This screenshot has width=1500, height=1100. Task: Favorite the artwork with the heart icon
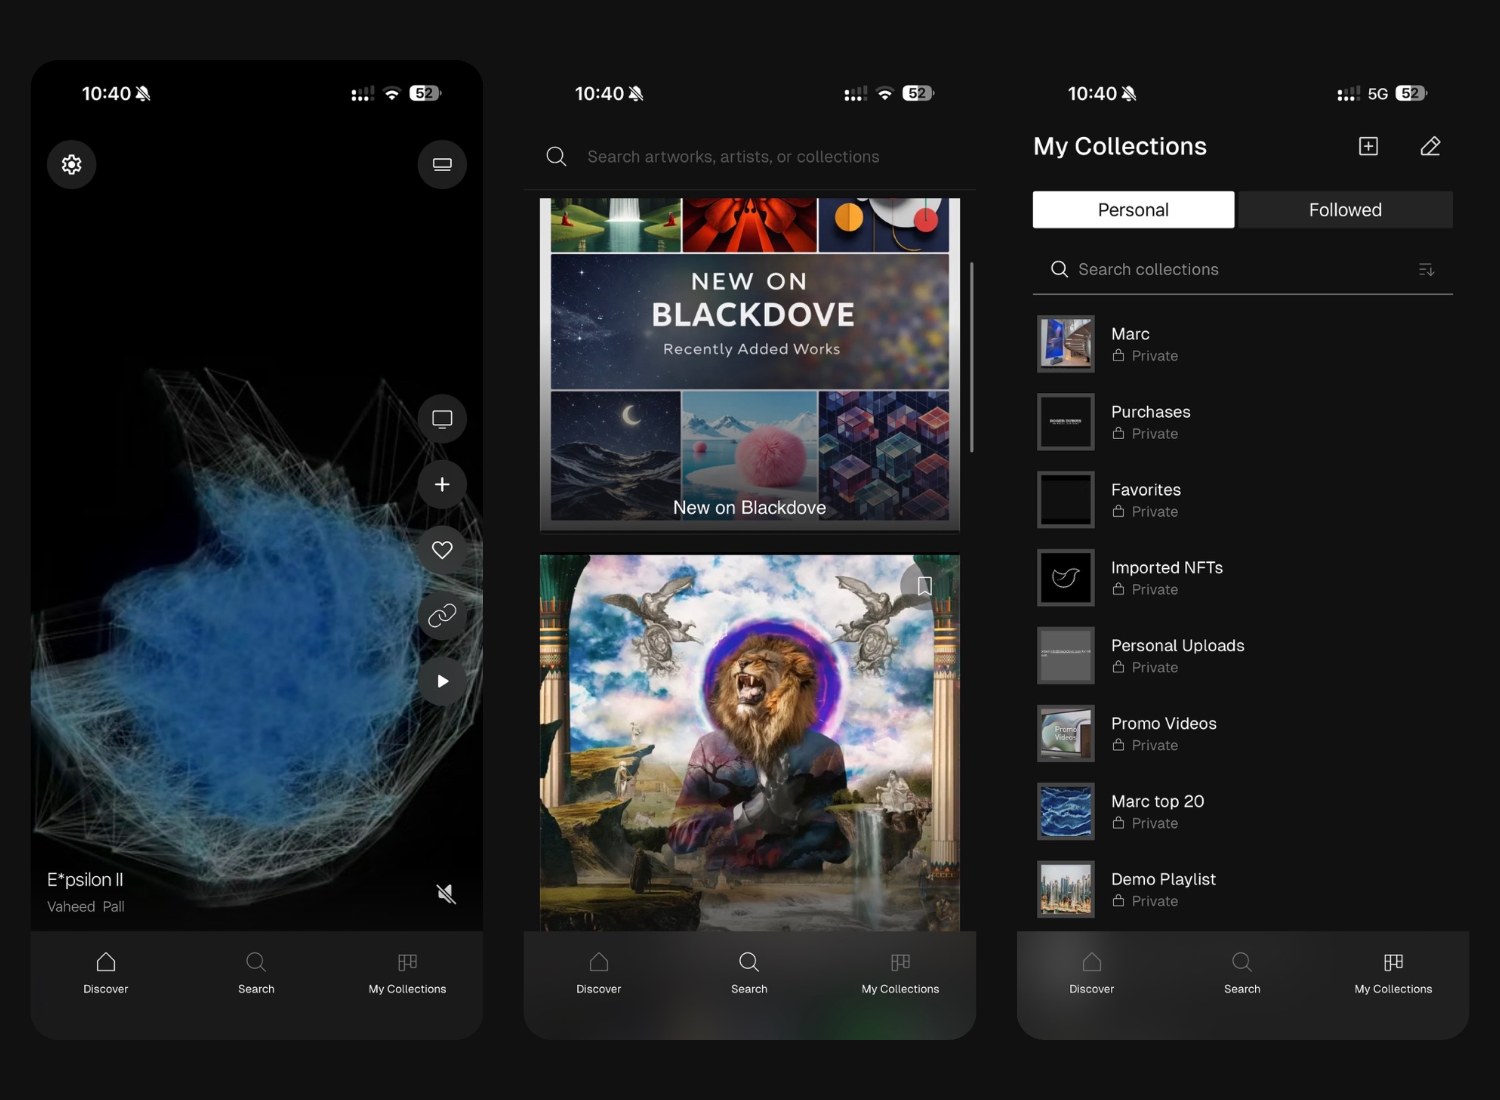[442, 550]
